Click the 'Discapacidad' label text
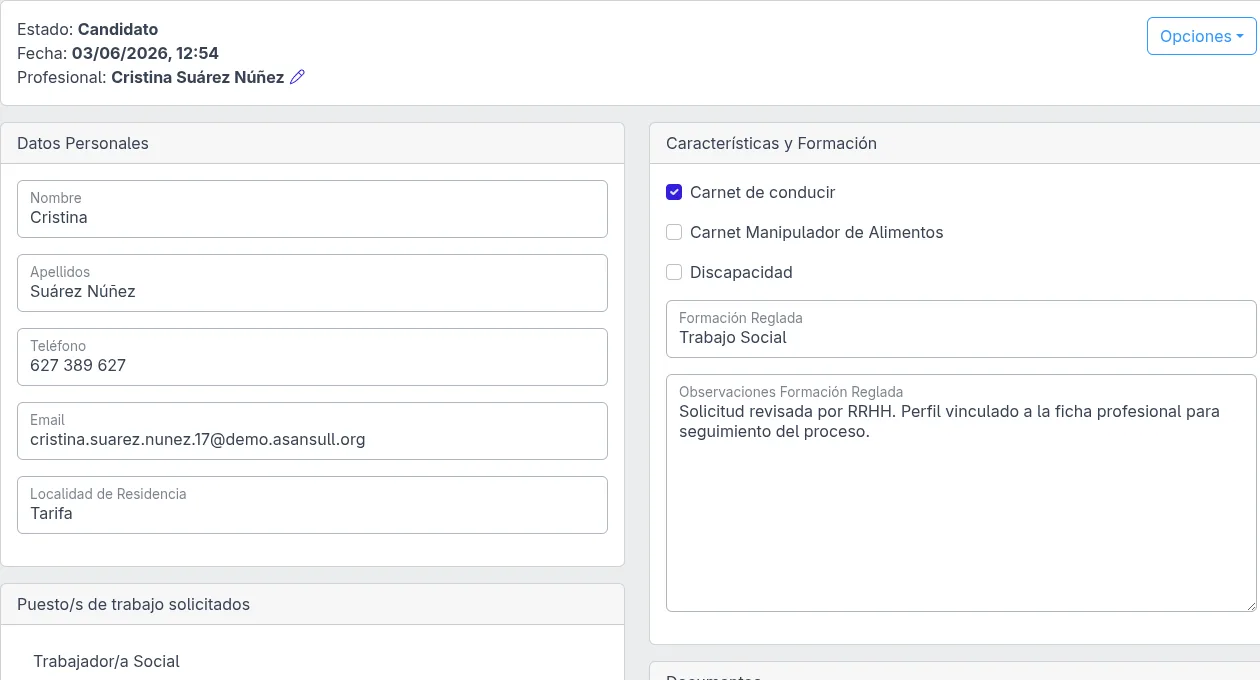Screen dimensions: 1260x680 741,272
